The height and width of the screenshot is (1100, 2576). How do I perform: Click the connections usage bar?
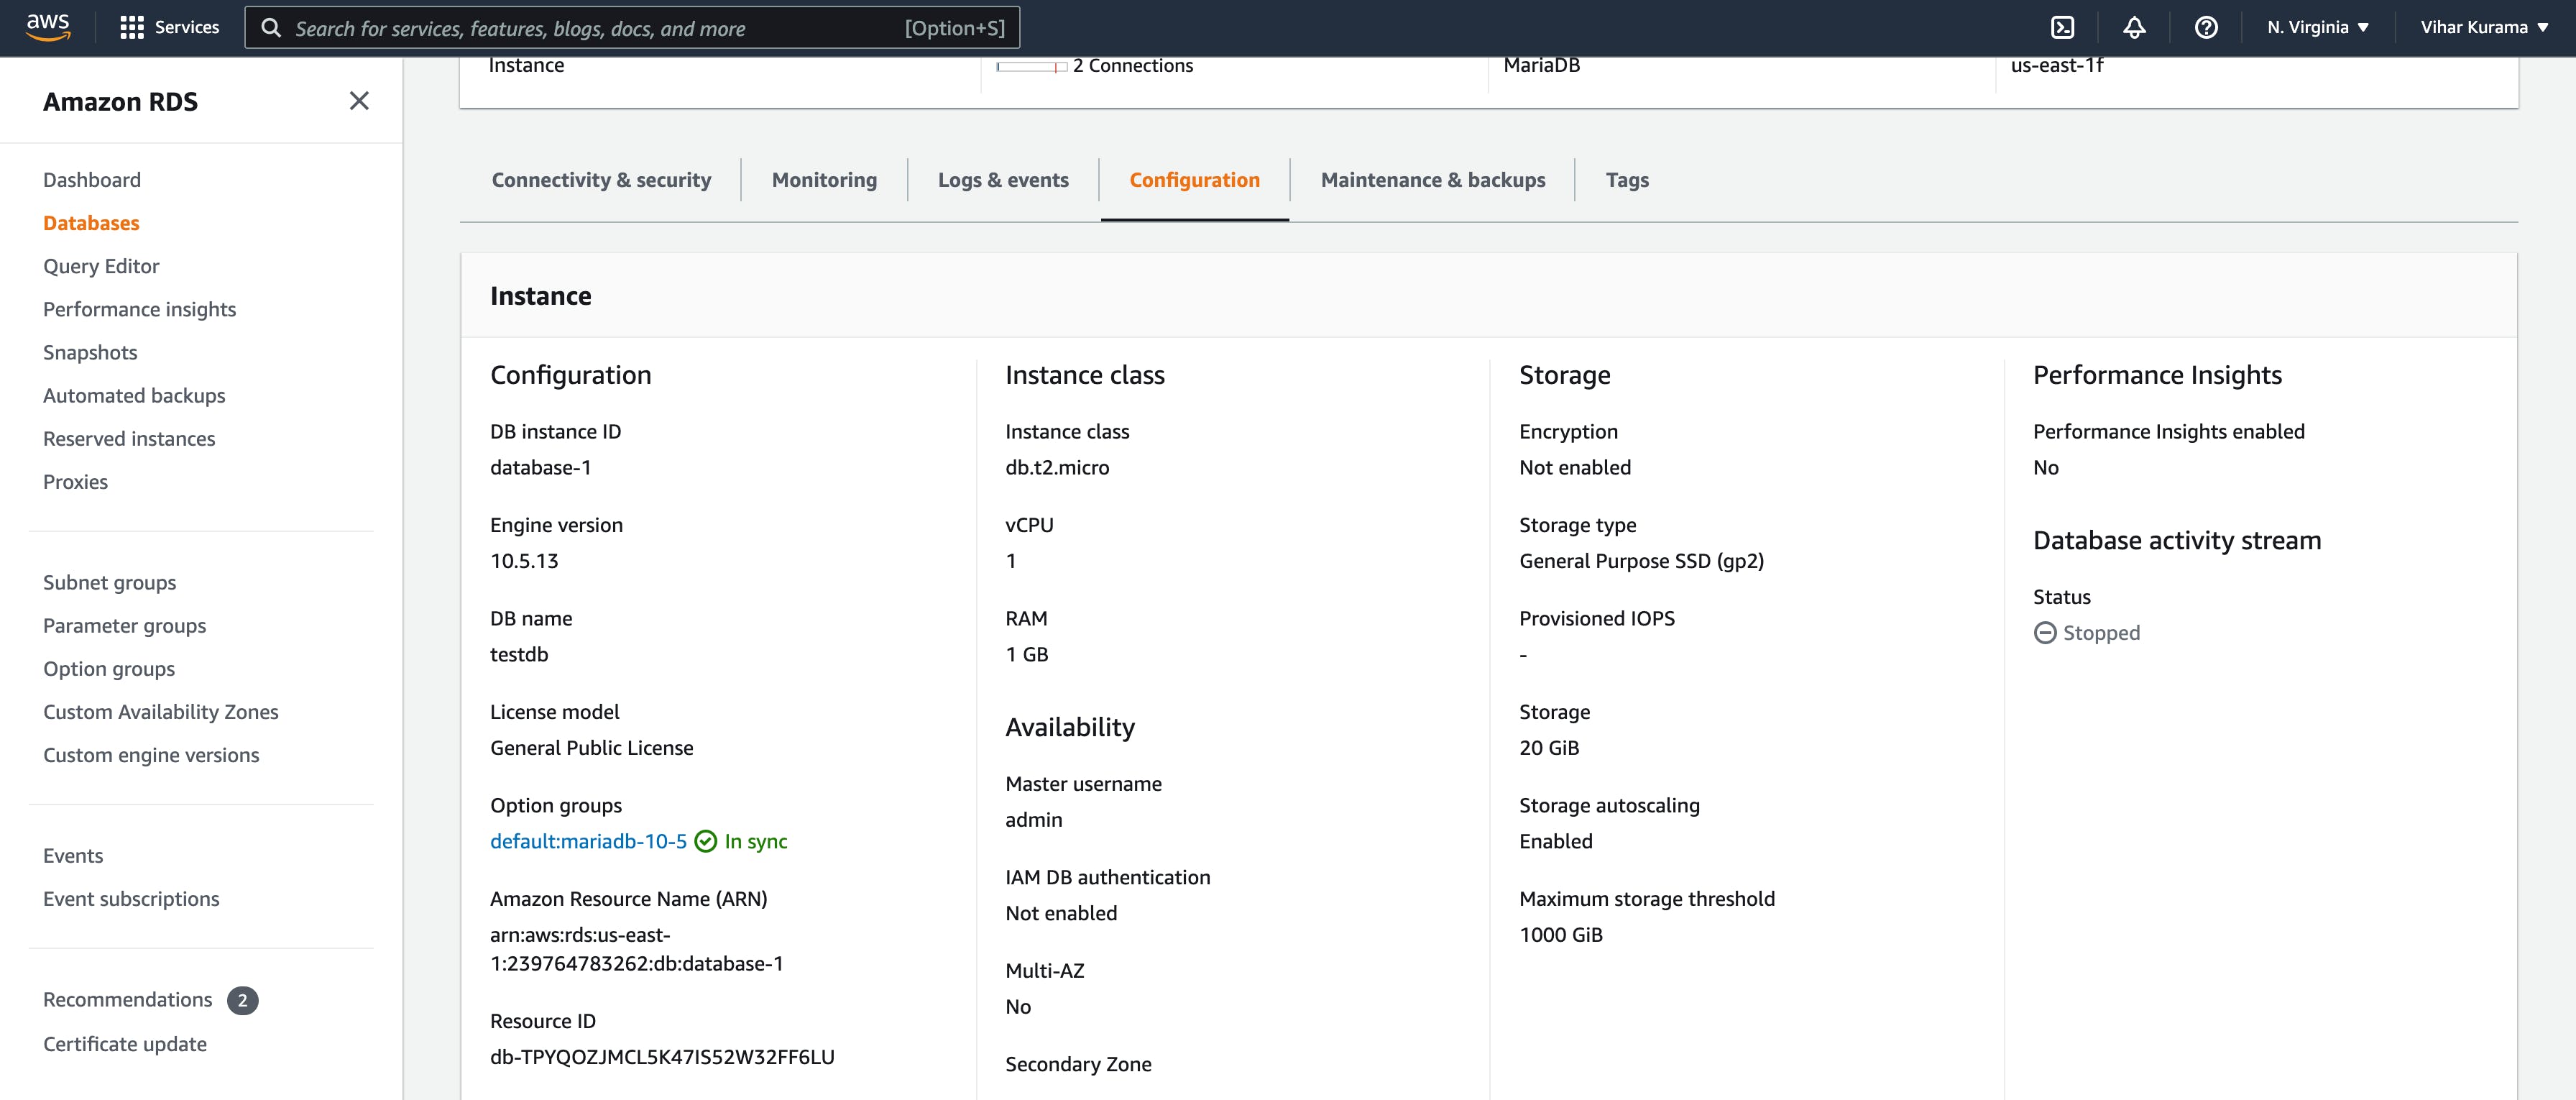click(1032, 67)
